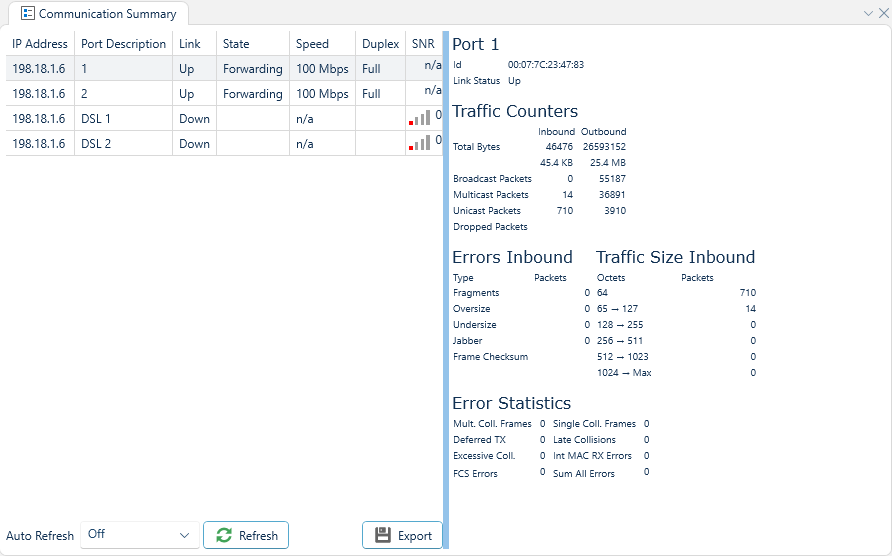Click the Communication Summary tab icon
The width and height of the screenshot is (892, 556).
(x=28, y=13)
